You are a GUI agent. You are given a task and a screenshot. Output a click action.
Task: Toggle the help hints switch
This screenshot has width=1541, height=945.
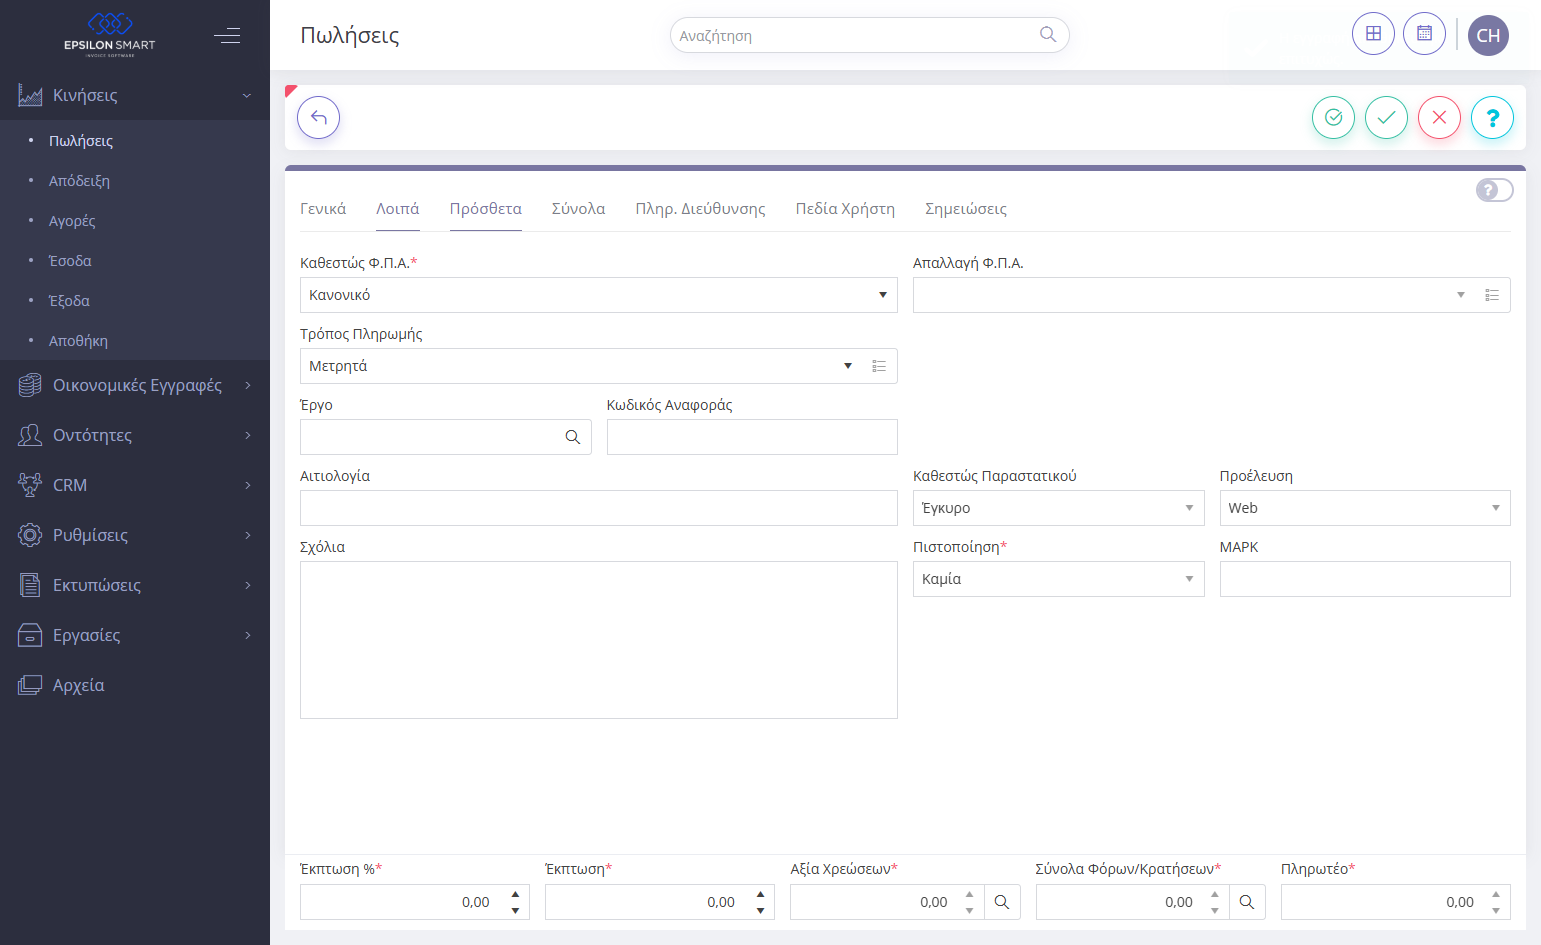[1494, 190]
